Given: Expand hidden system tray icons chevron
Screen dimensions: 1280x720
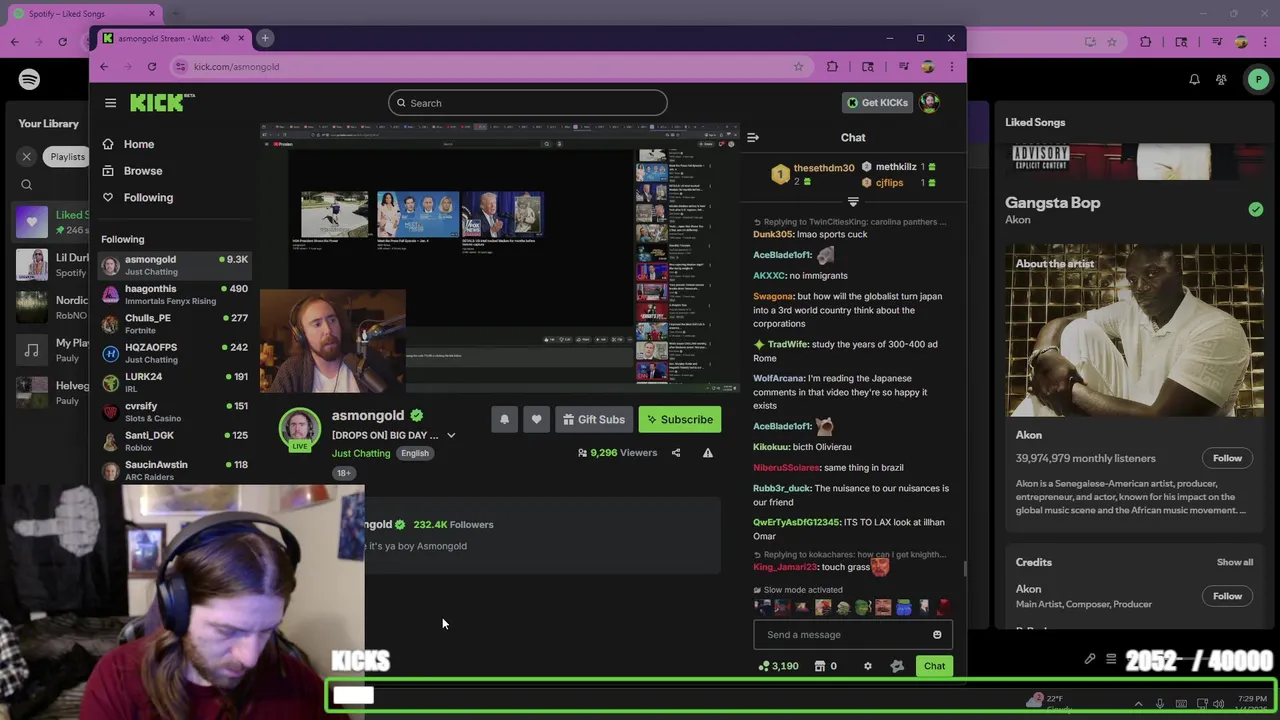Looking at the screenshot, I should [x=1138, y=704].
